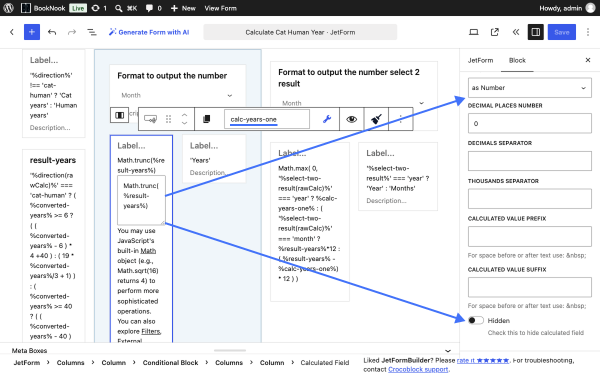600x375 pixels.
Task: Click the Live status badge
Action: click(x=78, y=8)
